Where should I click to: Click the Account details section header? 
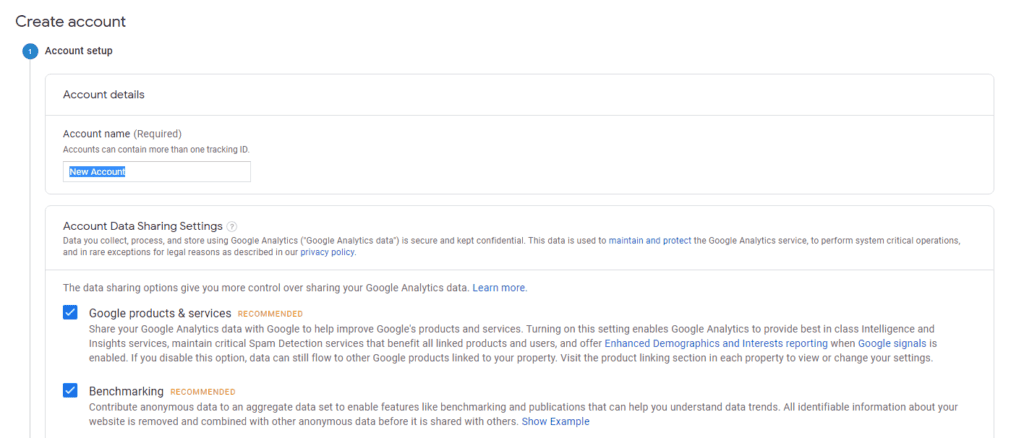point(104,95)
